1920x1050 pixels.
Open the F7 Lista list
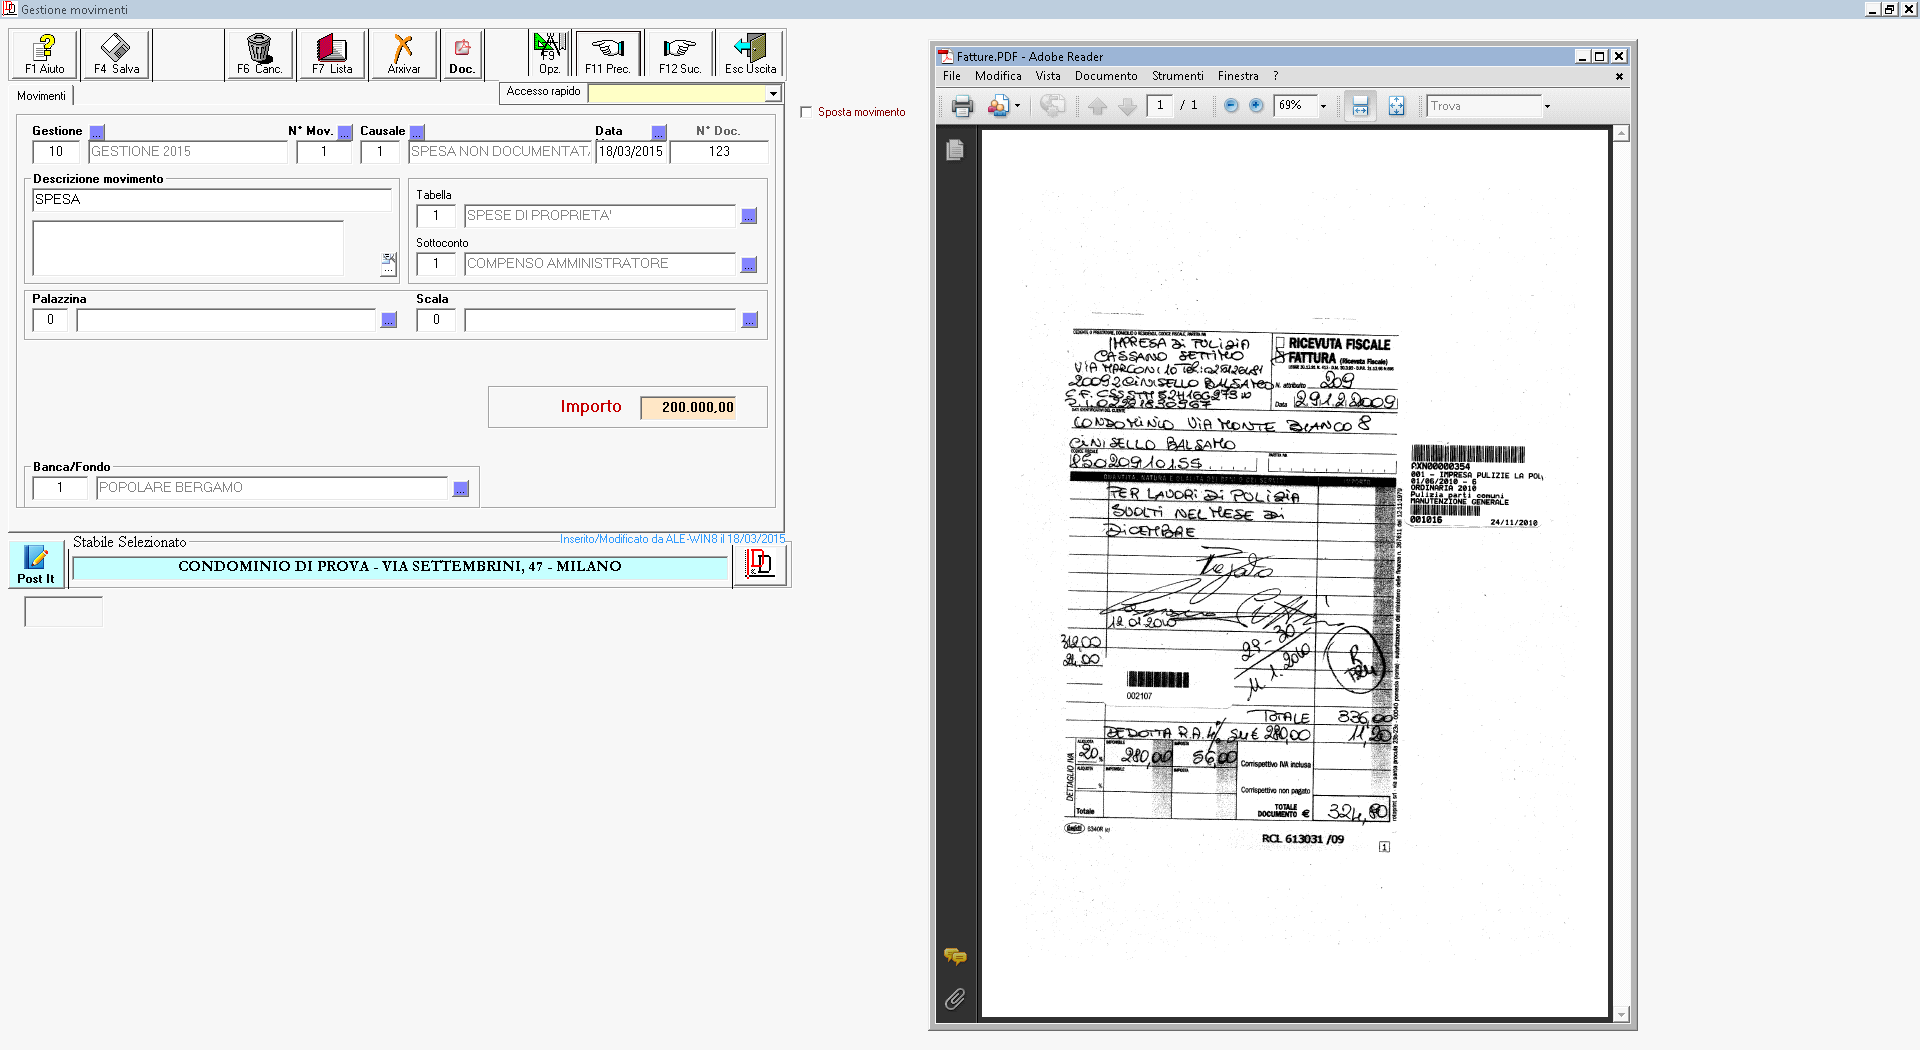point(331,54)
